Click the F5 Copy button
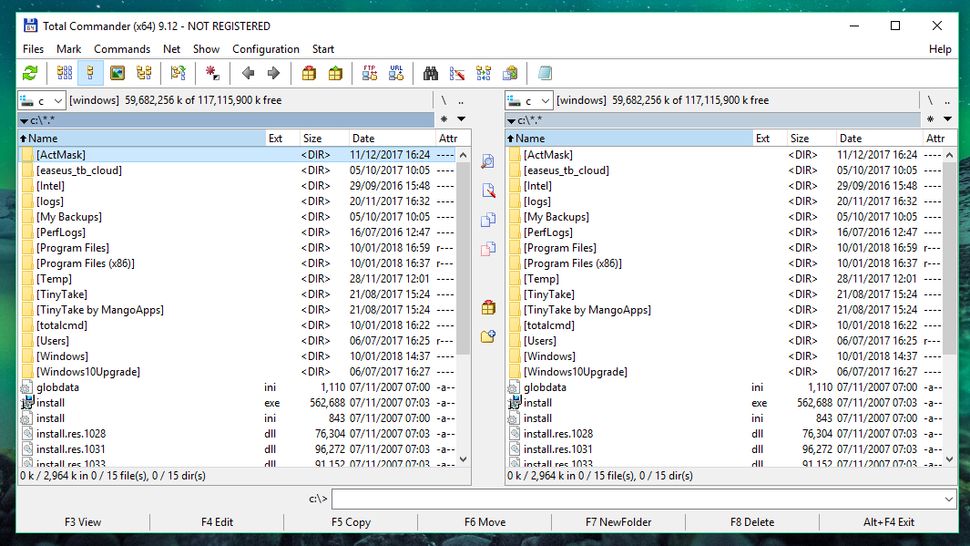970x546 pixels. pyautogui.click(x=351, y=522)
